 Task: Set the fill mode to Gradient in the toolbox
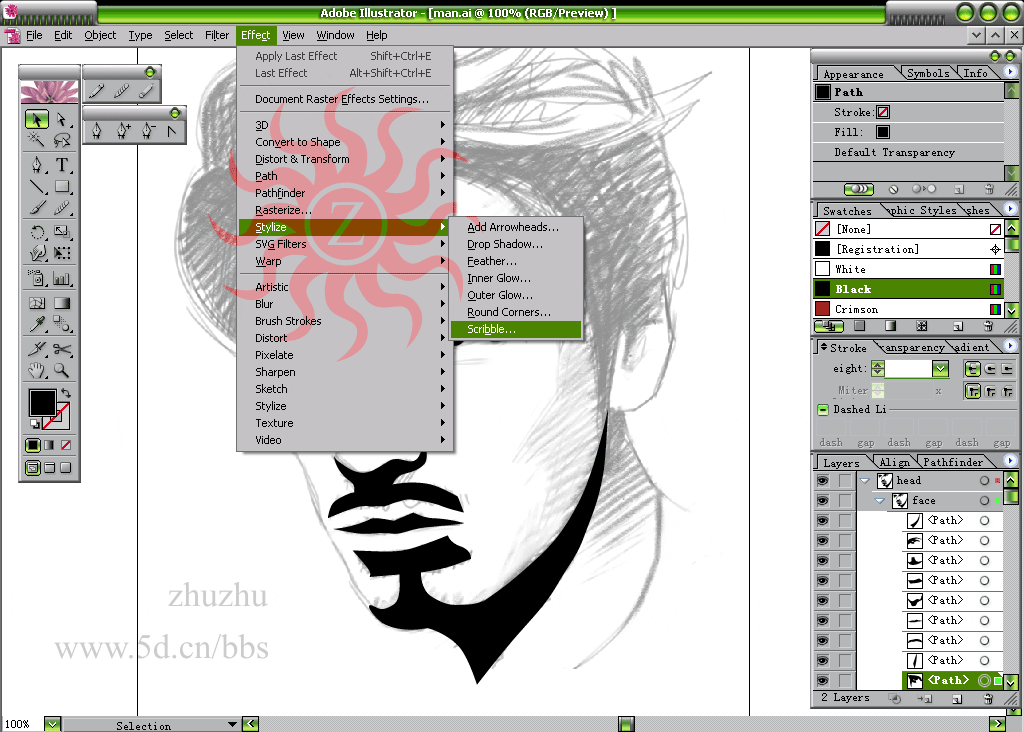pos(49,445)
